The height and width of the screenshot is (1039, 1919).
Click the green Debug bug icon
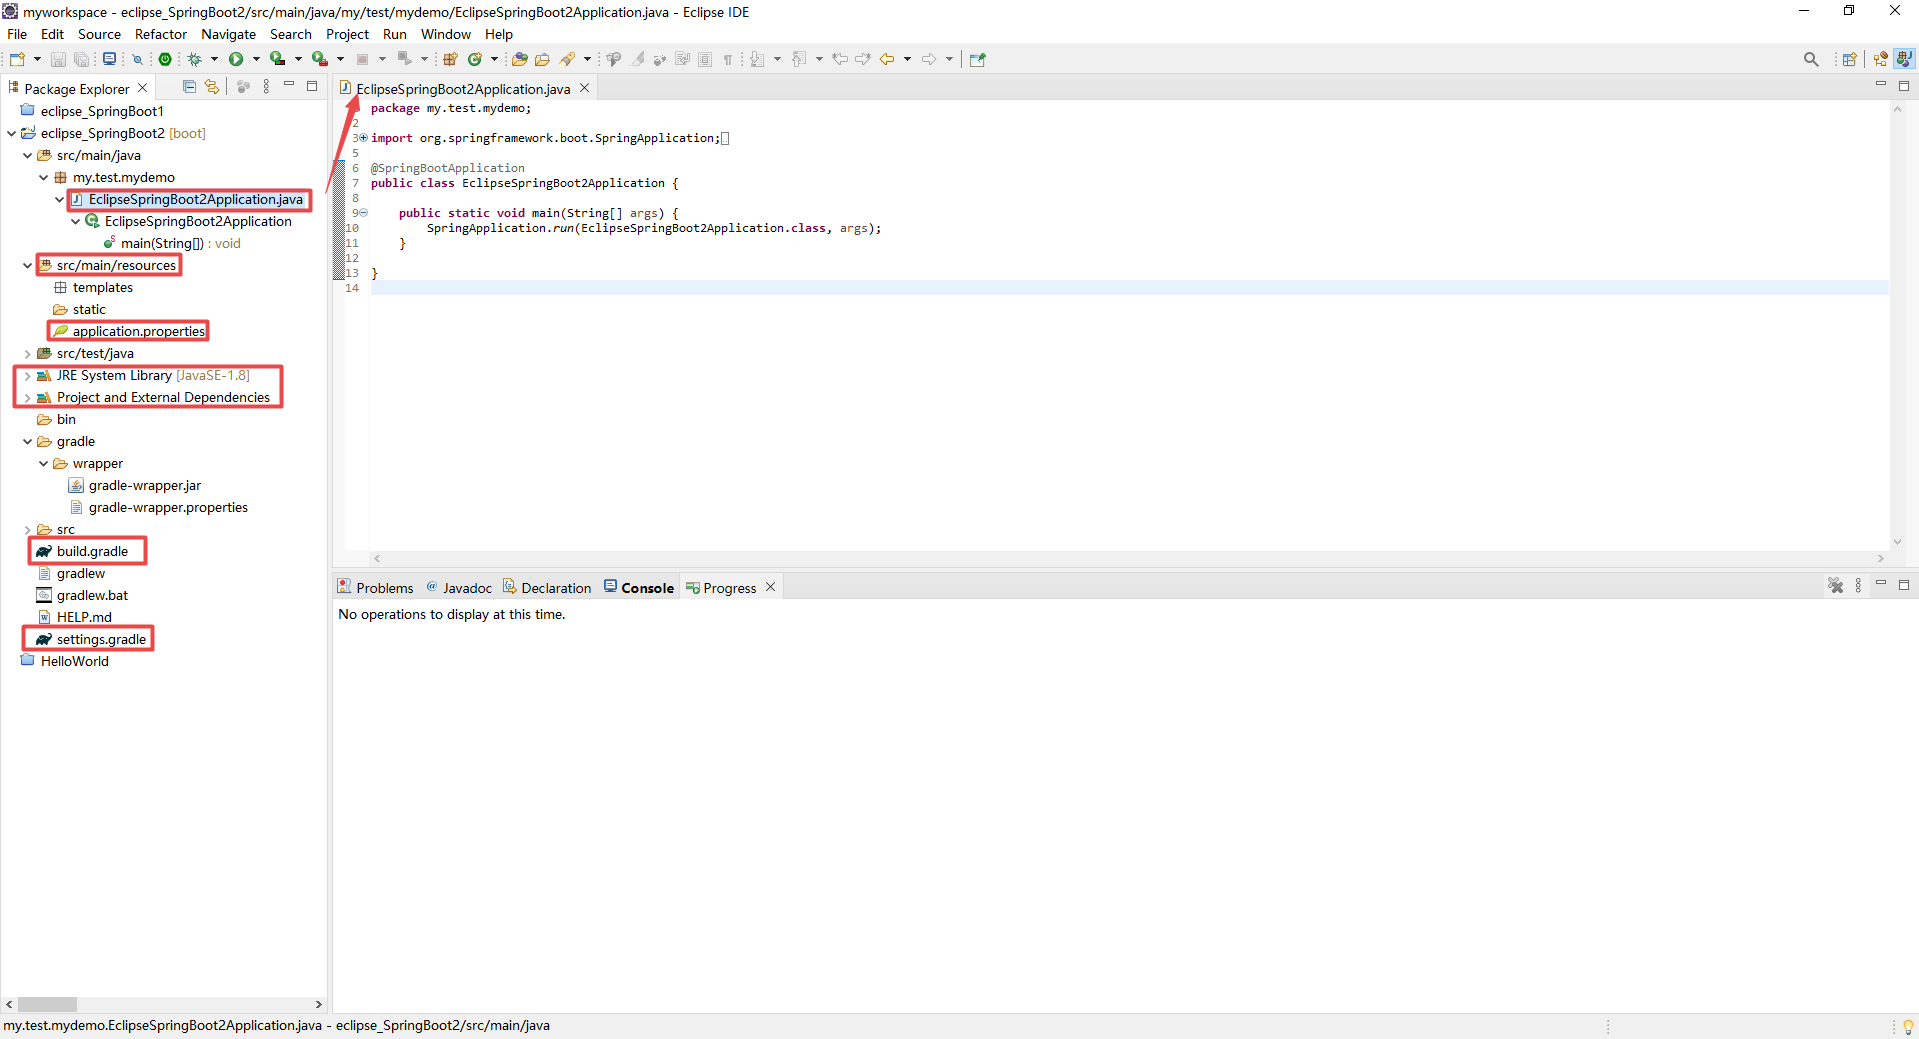point(195,59)
